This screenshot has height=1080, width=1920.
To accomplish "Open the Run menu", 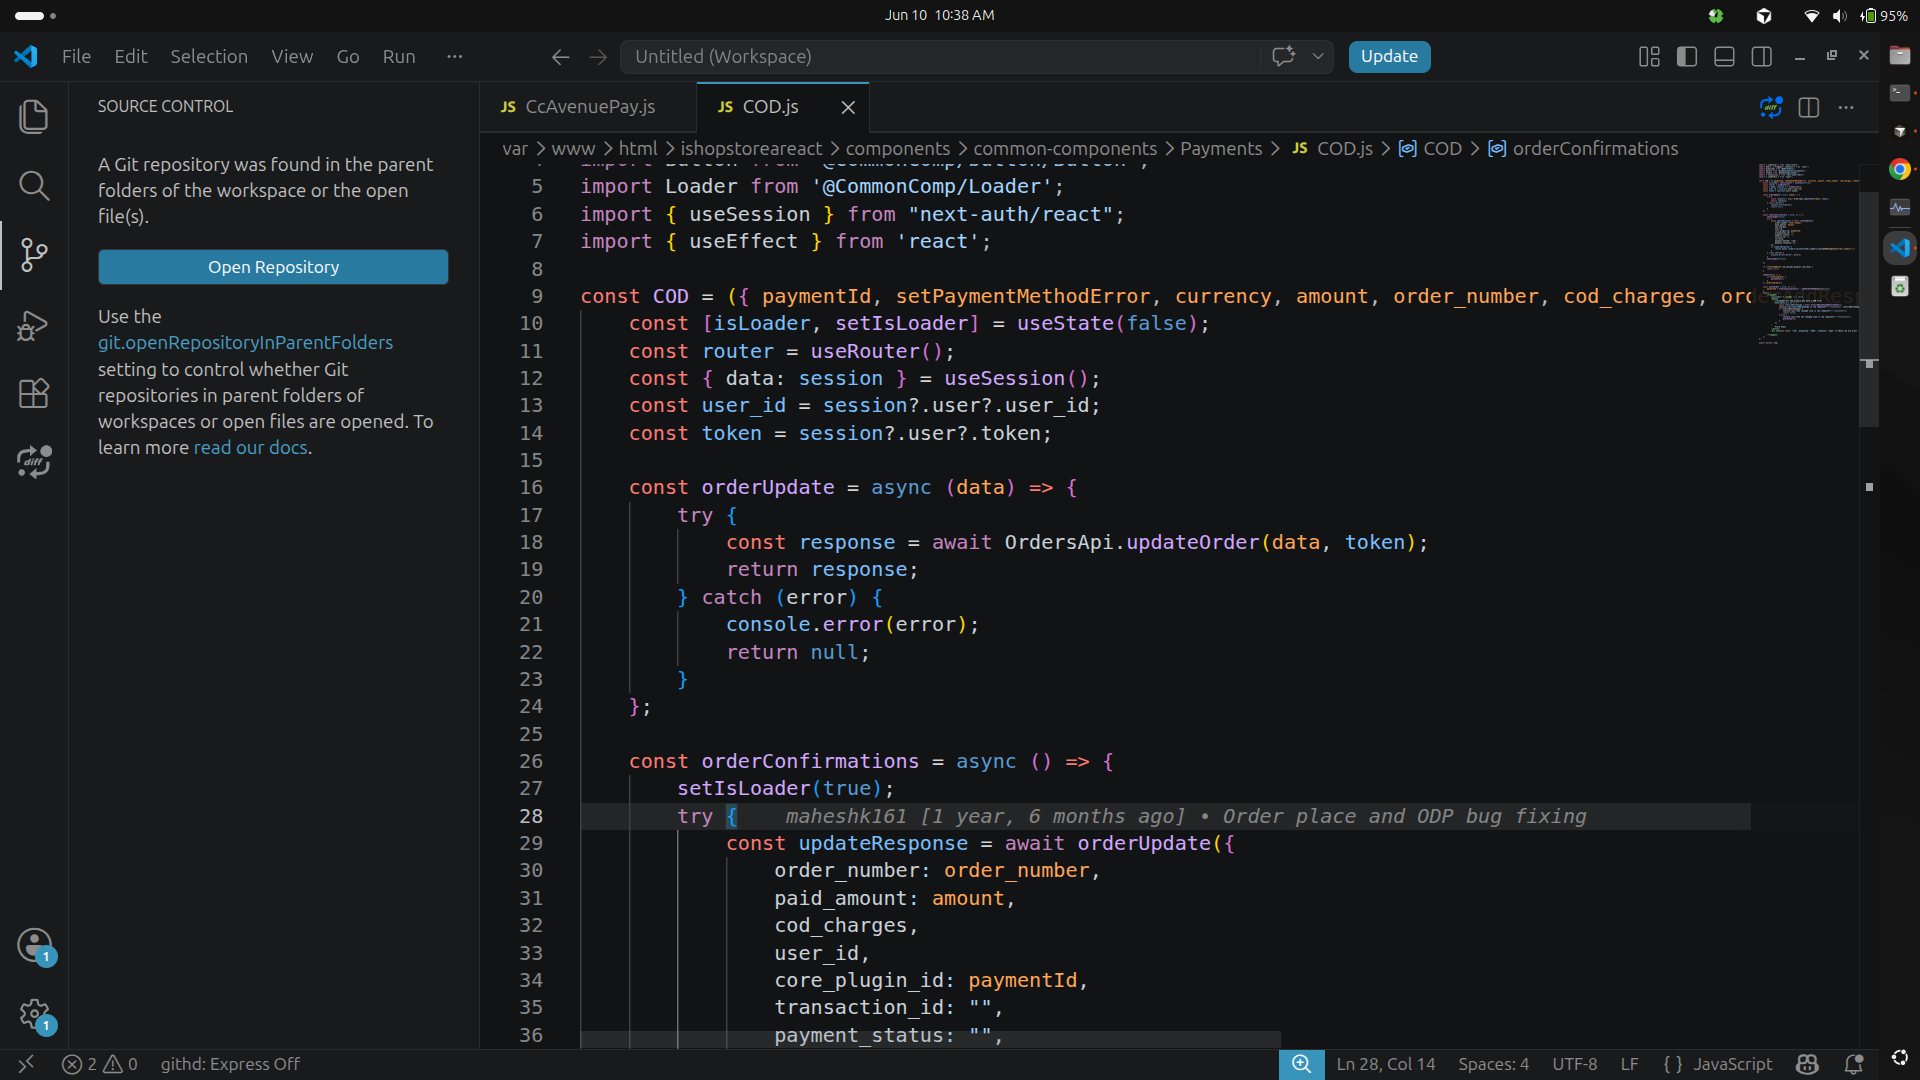I will (x=399, y=57).
